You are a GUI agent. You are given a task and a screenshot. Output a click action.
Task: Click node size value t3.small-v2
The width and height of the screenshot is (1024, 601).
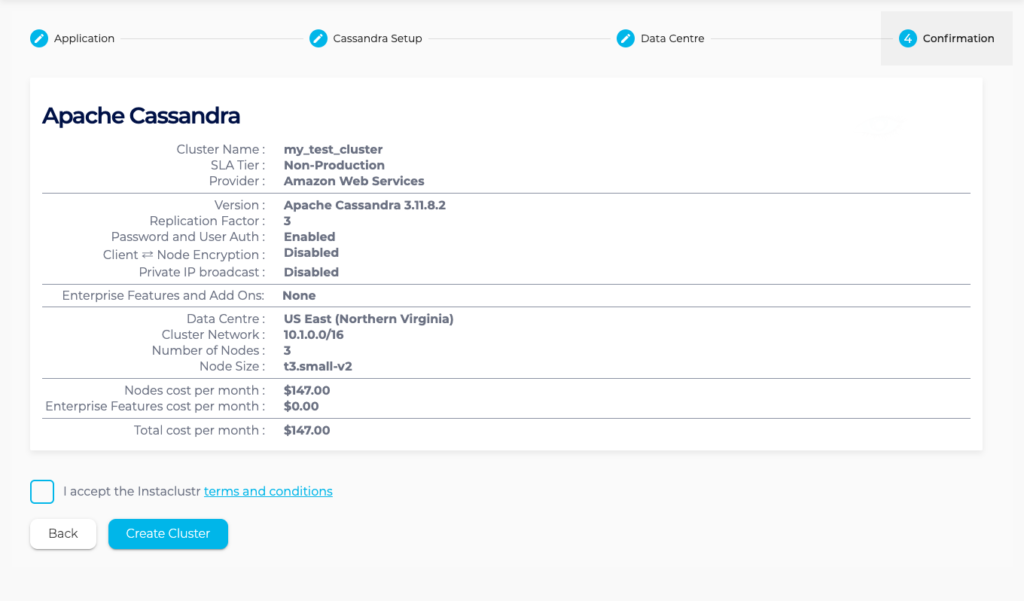[318, 366]
